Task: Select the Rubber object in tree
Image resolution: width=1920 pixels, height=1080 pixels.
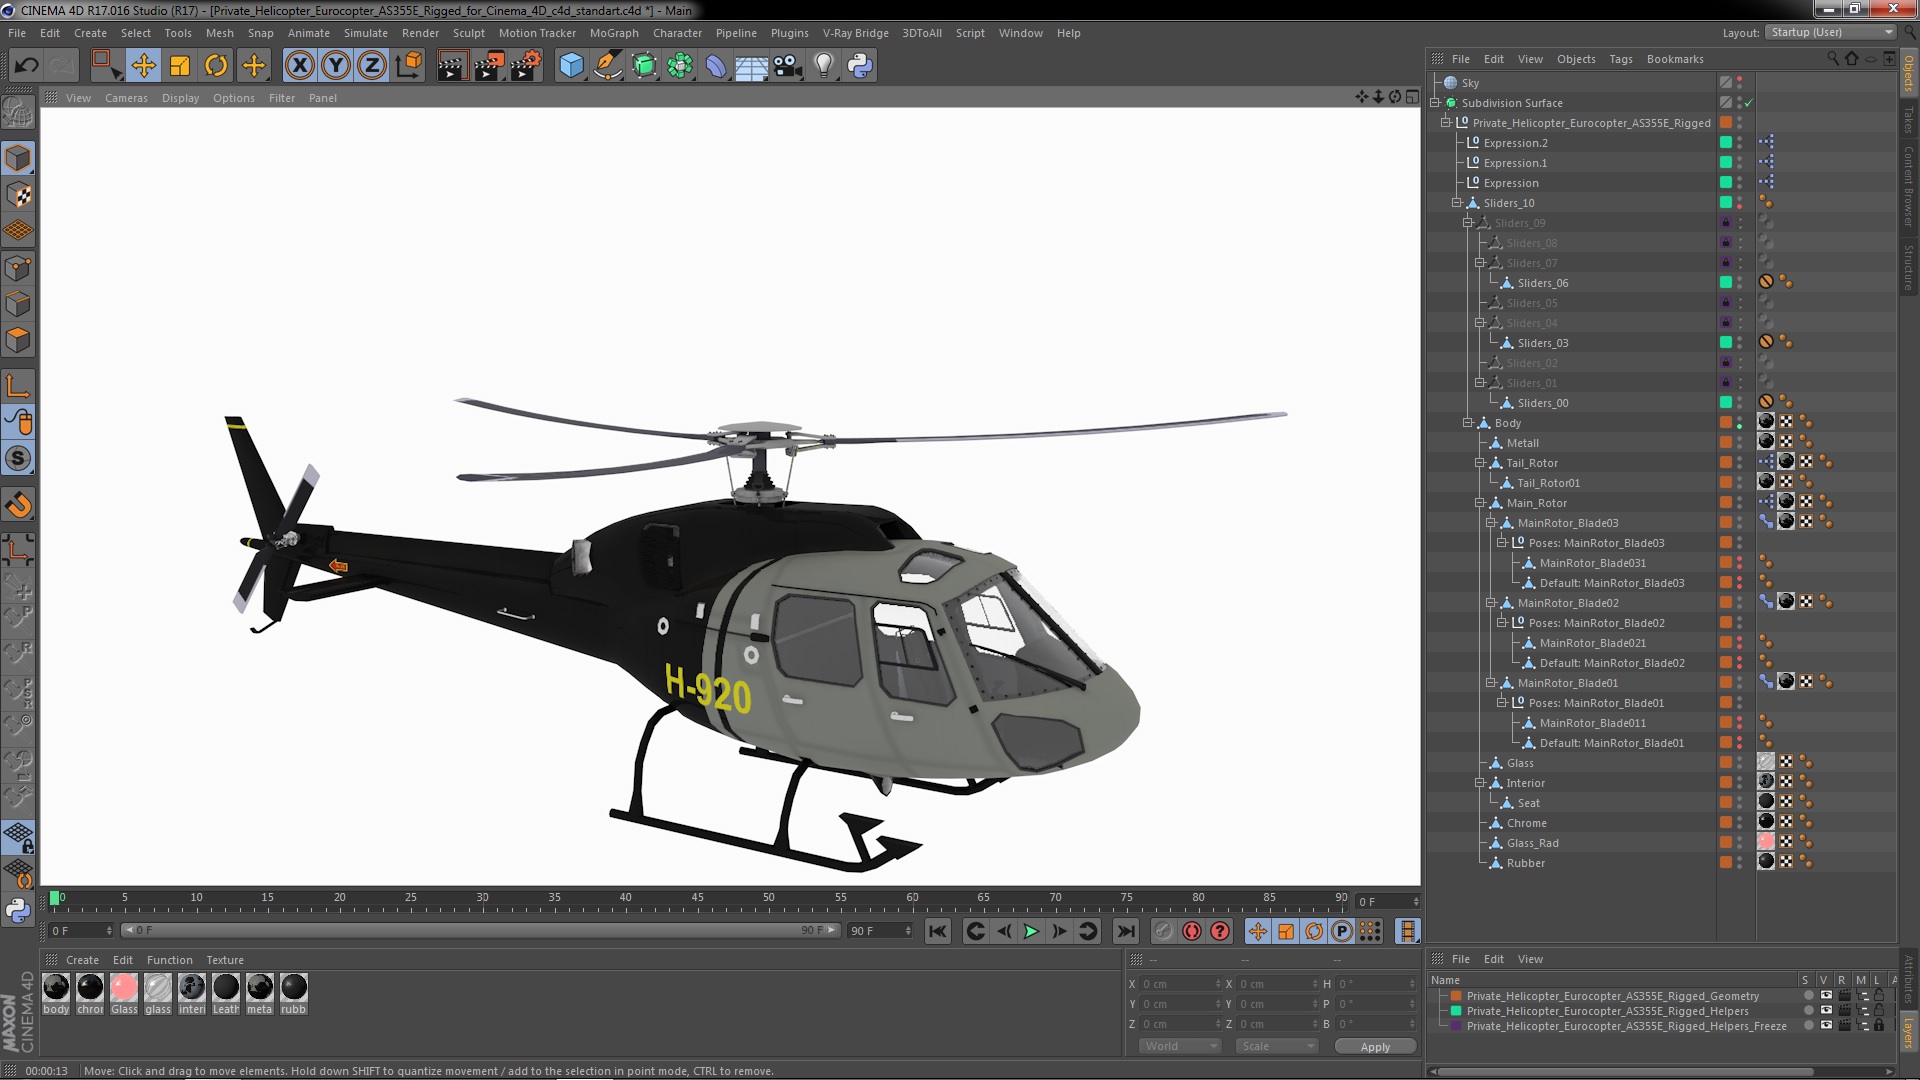Action: (x=1525, y=863)
